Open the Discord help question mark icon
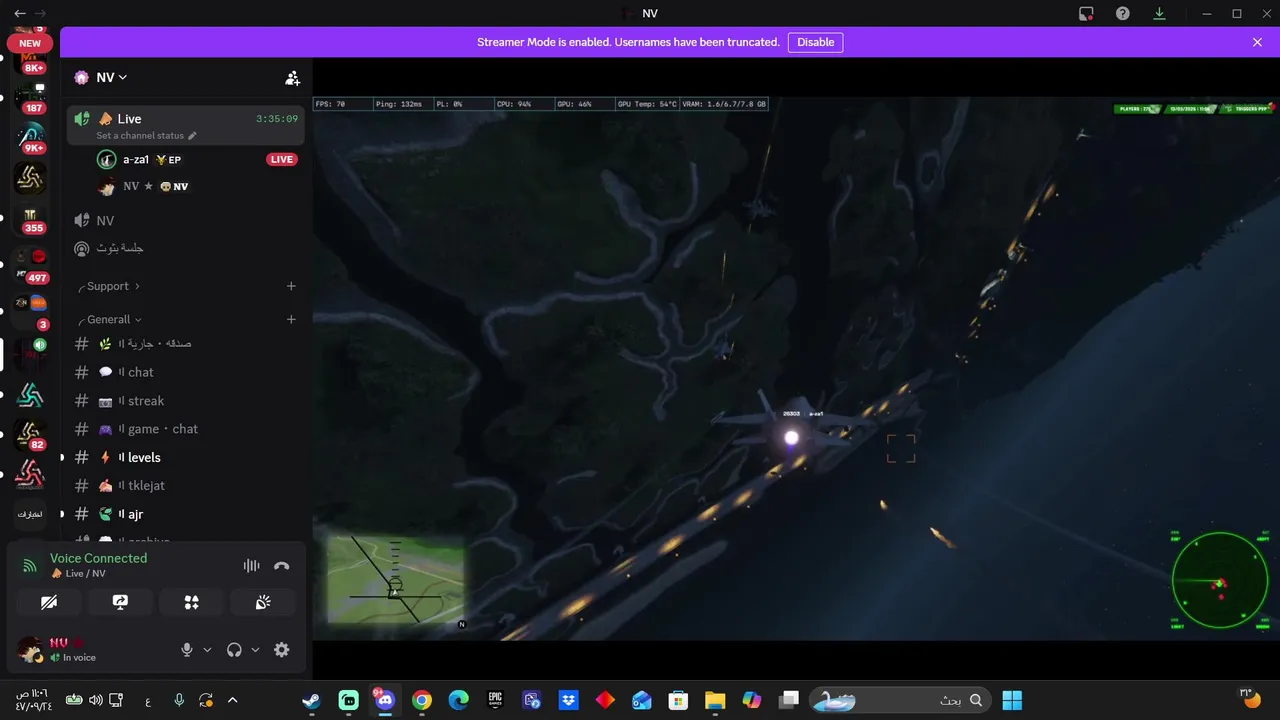This screenshot has height=720, width=1280. pyautogui.click(x=1123, y=13)
